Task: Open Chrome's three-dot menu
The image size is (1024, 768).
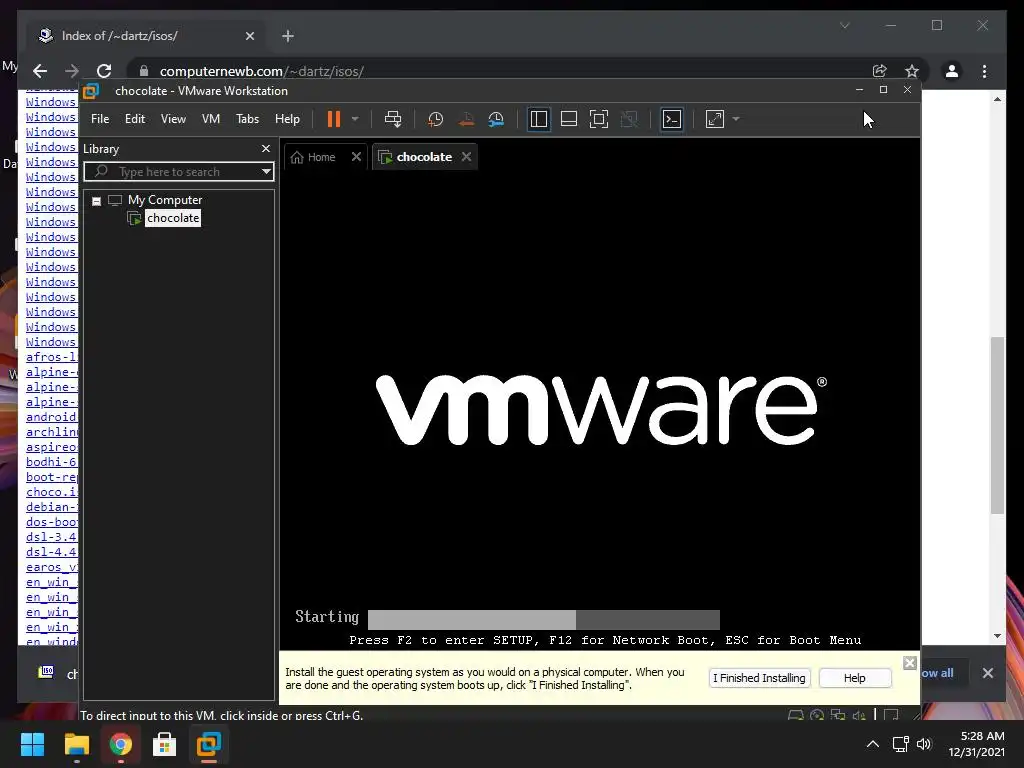Action: click(x=984, y=71)
